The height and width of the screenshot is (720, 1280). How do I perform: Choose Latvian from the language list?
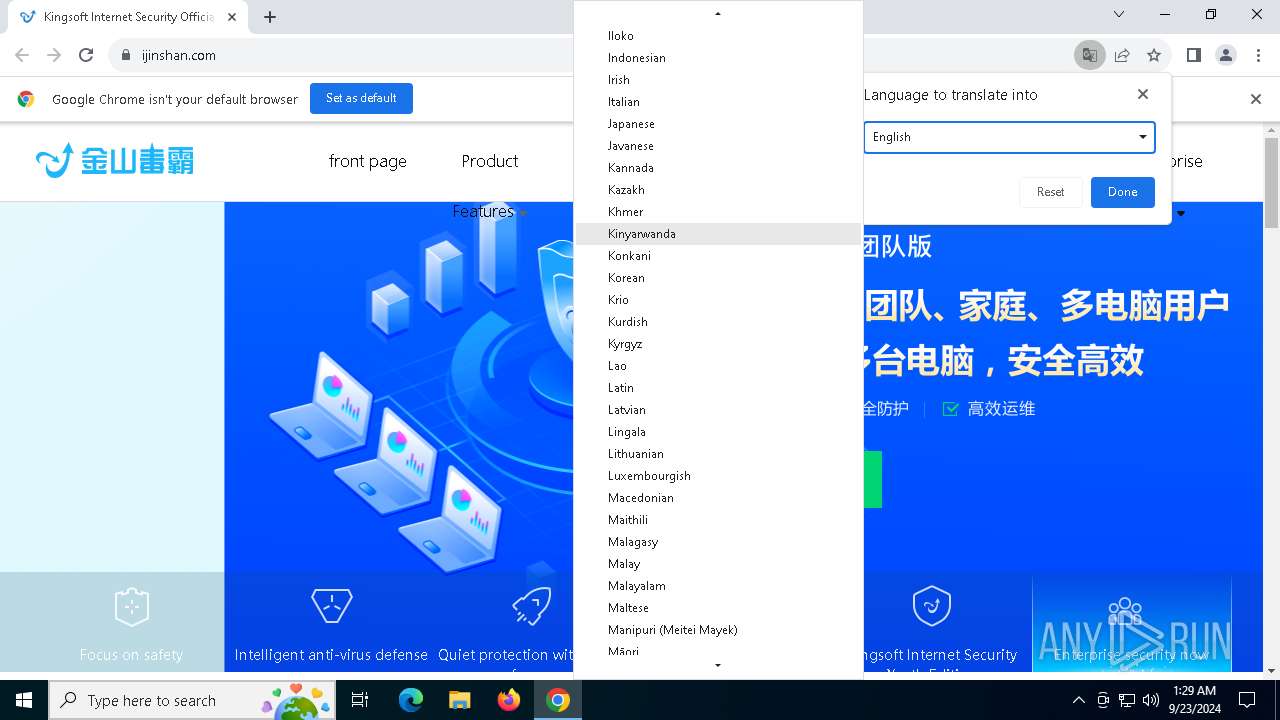click(718, 410)
